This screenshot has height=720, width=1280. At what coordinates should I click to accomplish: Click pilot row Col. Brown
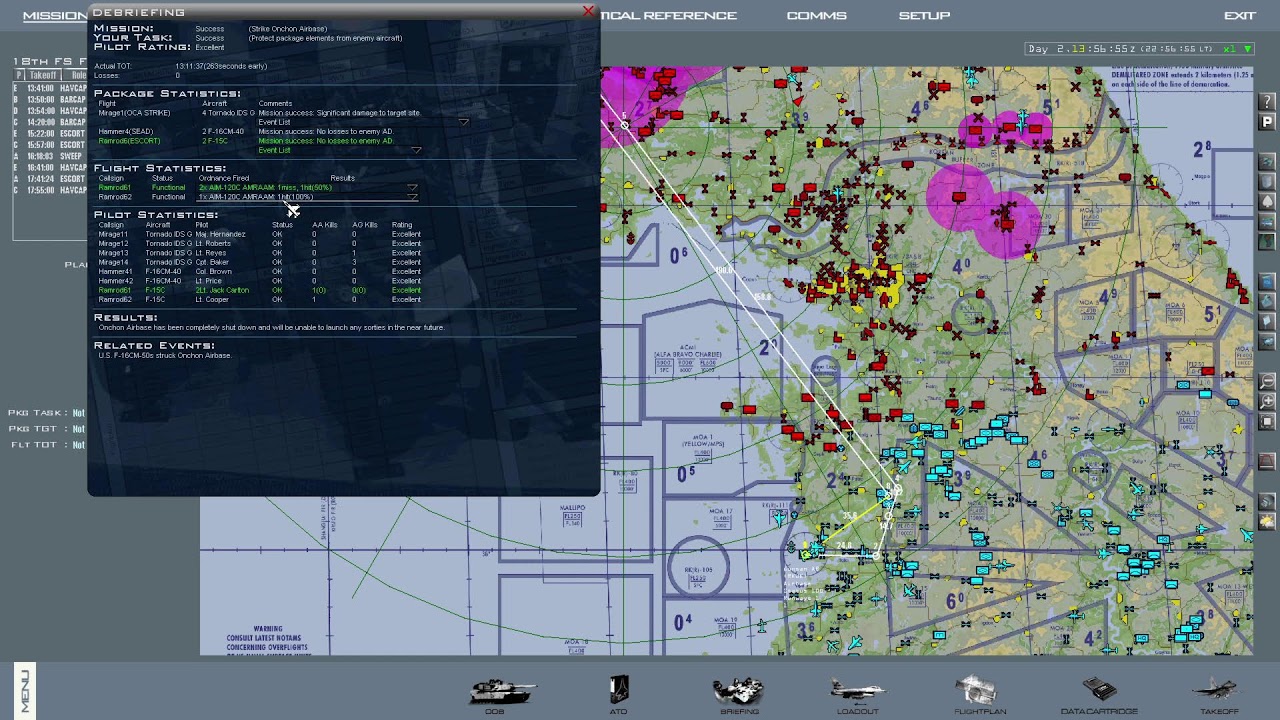(x=259, y=271)
